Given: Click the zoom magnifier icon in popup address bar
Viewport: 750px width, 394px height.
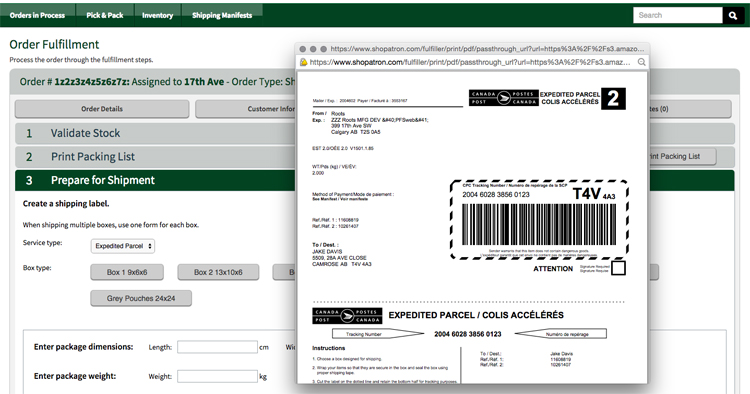Looking at the screenshot, I should coord(641,62).
